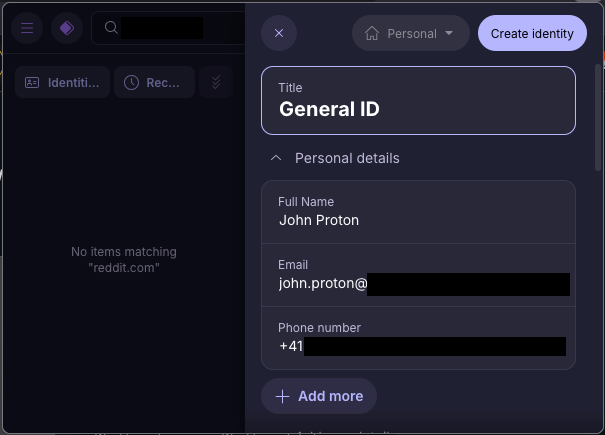The width and height of the screenshot is (605, 435).
Task: Open the Personal vault dropdown
Action: click(x=411, y=33)
